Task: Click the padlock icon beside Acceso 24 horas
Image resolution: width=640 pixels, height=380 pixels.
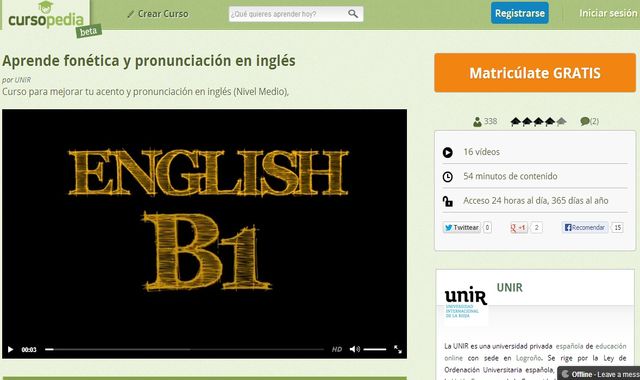Action: pos(448,201)
